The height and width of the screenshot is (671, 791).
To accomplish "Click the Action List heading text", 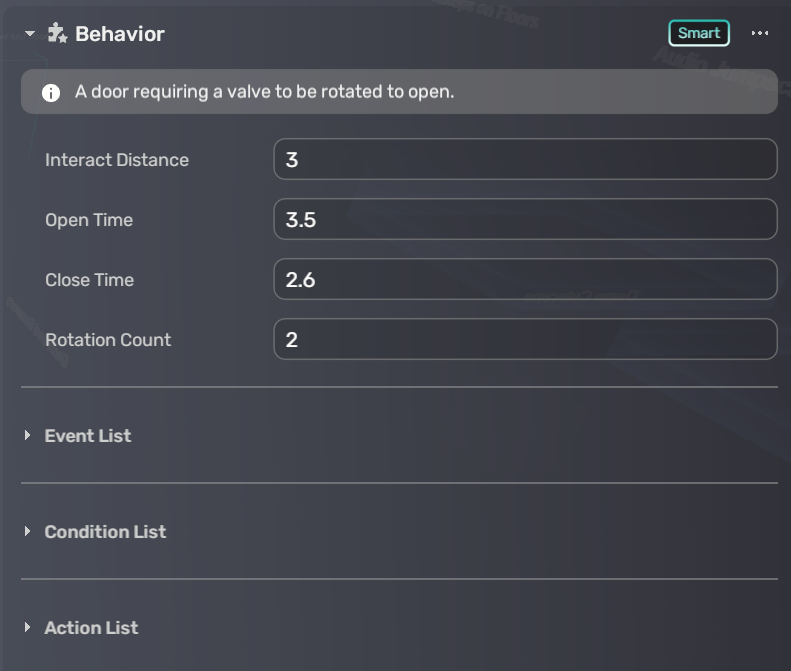I will (x=91, y=628).
